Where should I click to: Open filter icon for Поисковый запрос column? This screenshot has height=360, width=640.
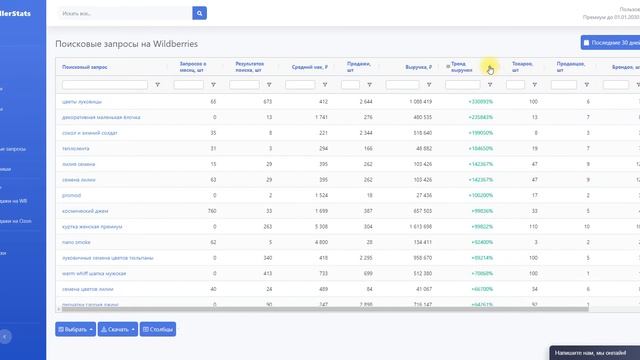pyautogui.click(x=158, y=84)
